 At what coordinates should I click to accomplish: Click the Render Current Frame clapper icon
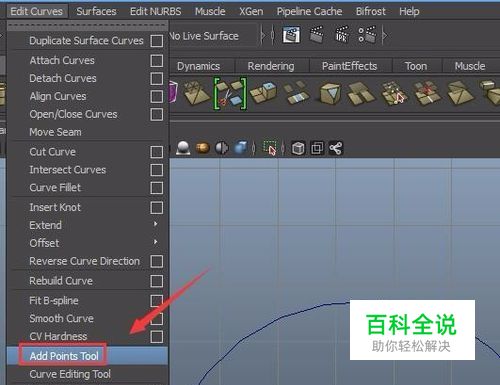317,35
